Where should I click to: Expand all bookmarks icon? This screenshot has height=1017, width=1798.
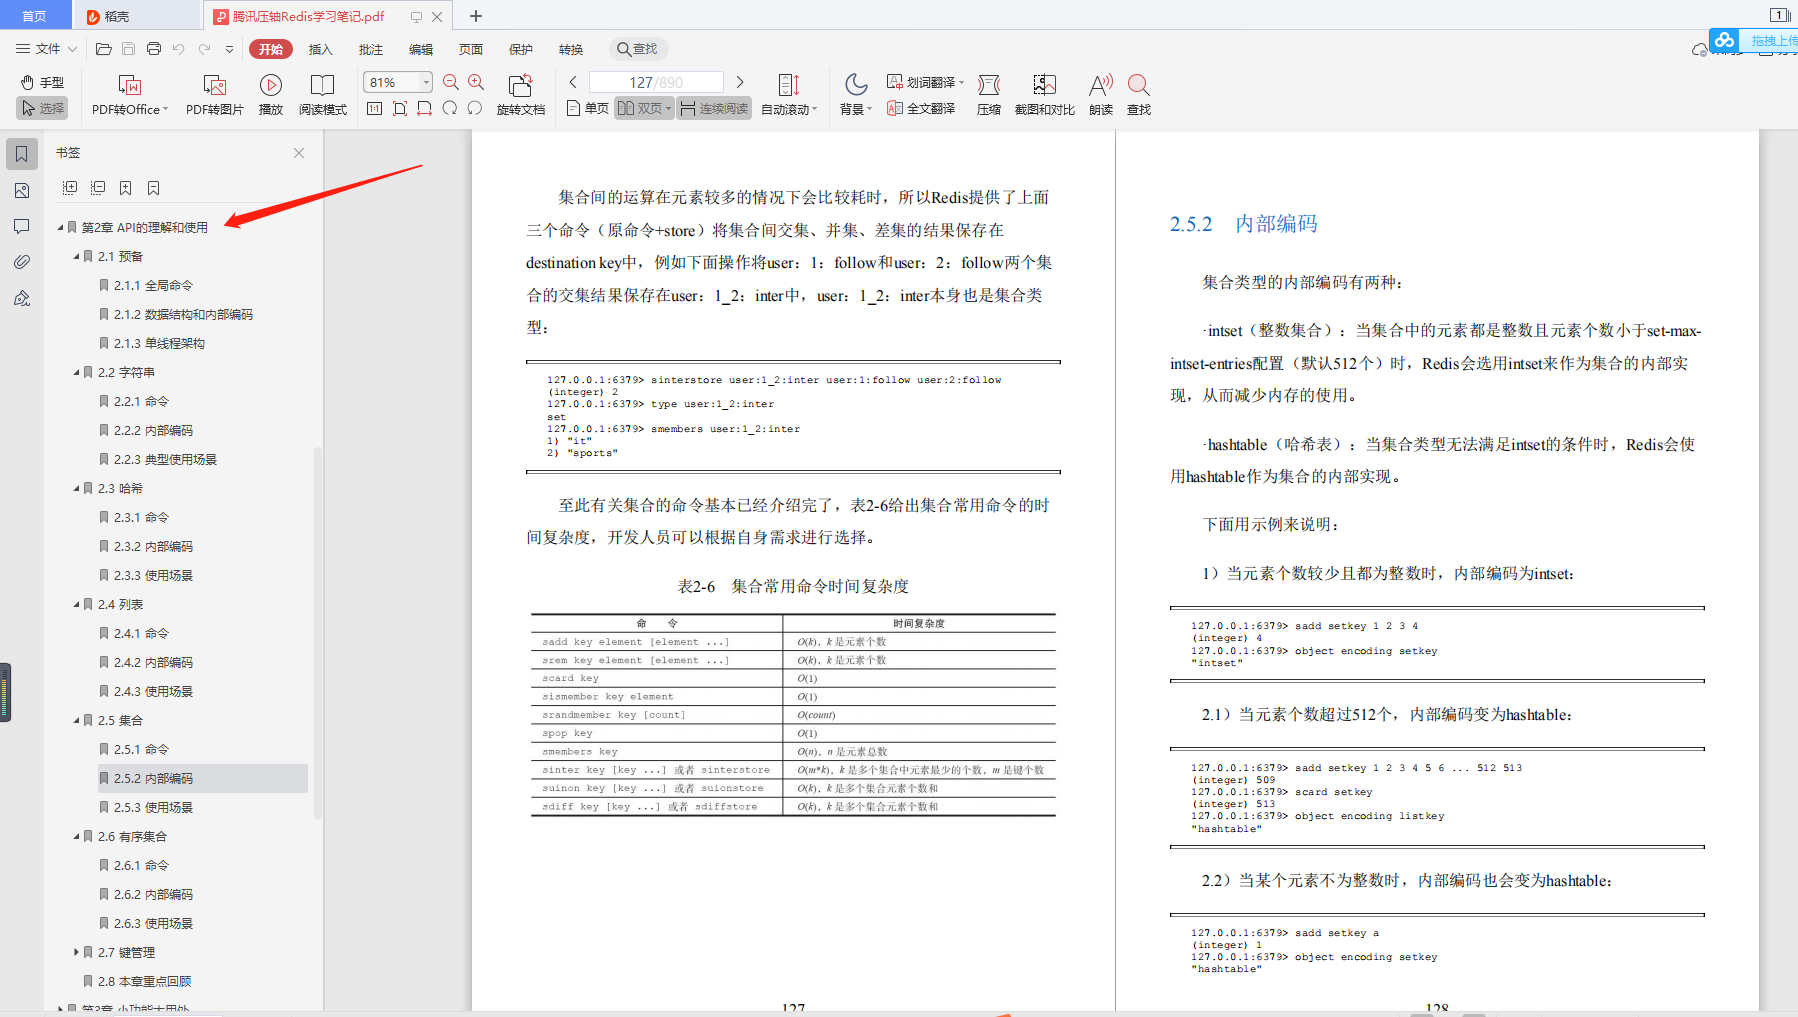pos(70,188)
